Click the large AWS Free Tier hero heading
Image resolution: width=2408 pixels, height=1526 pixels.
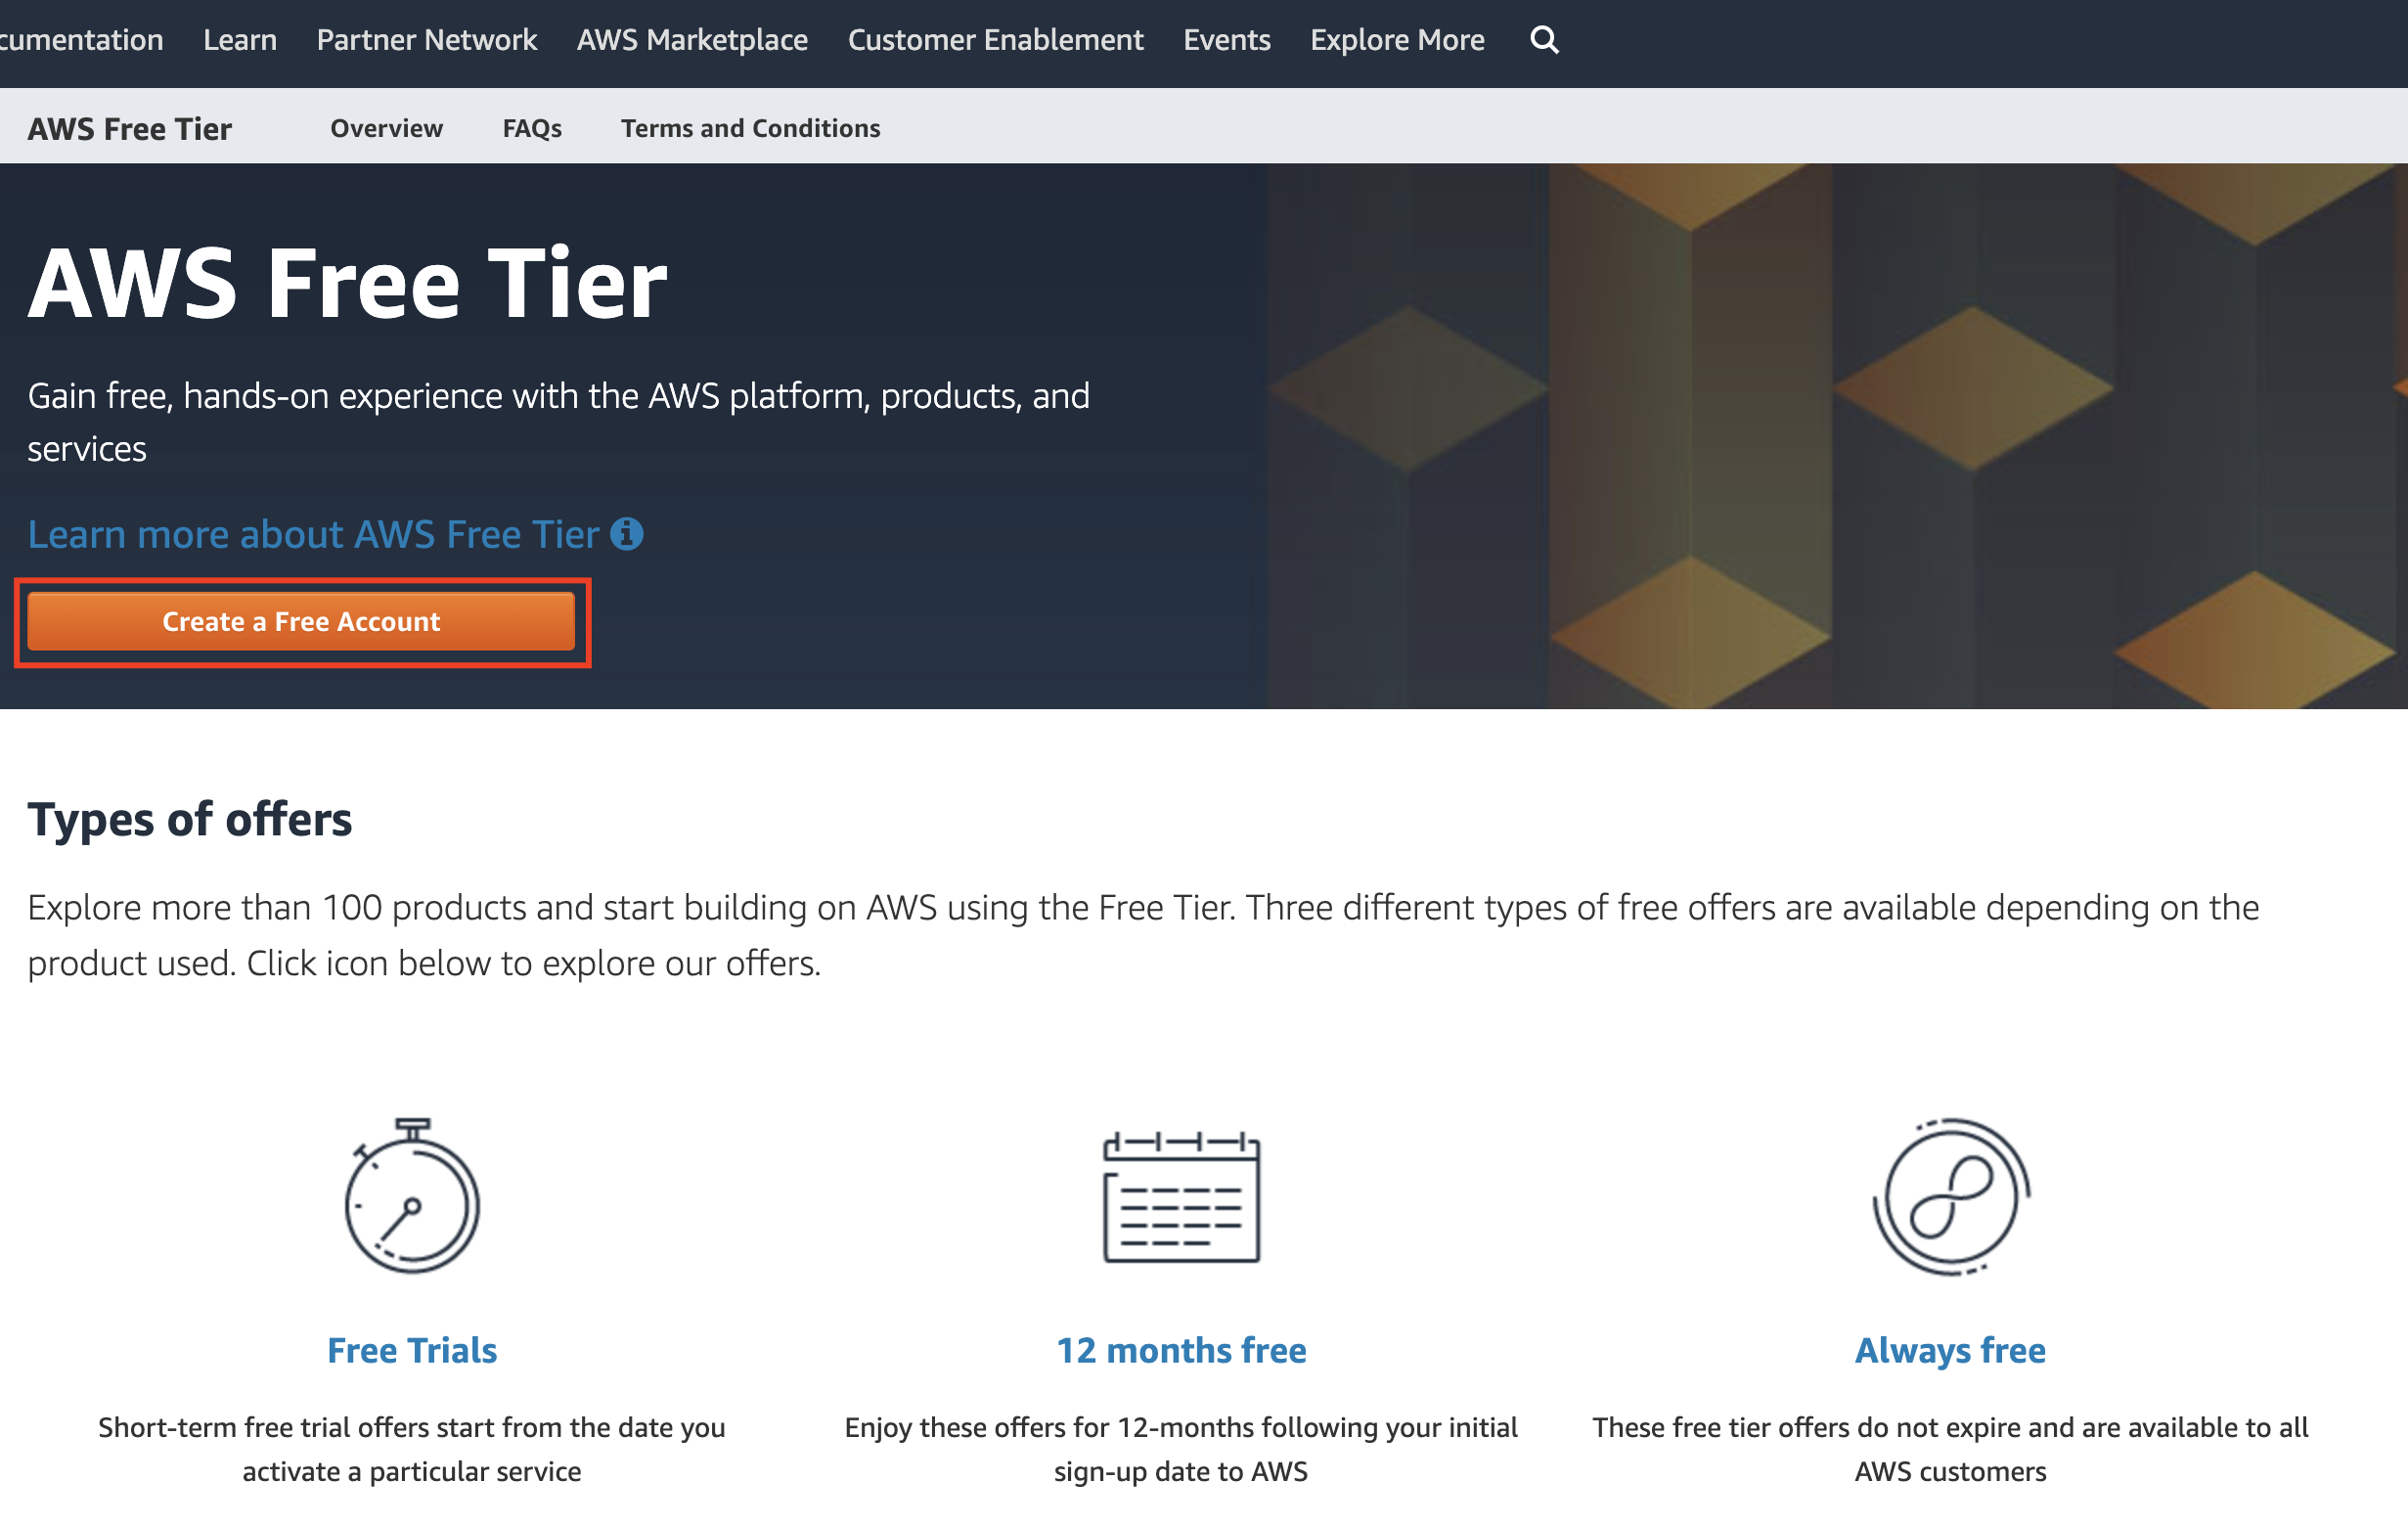pos(347,284)
